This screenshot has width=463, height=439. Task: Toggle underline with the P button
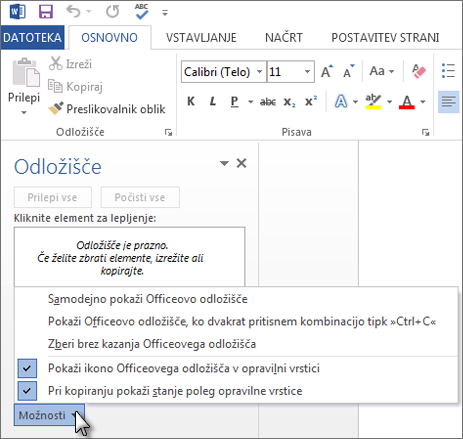235,101
